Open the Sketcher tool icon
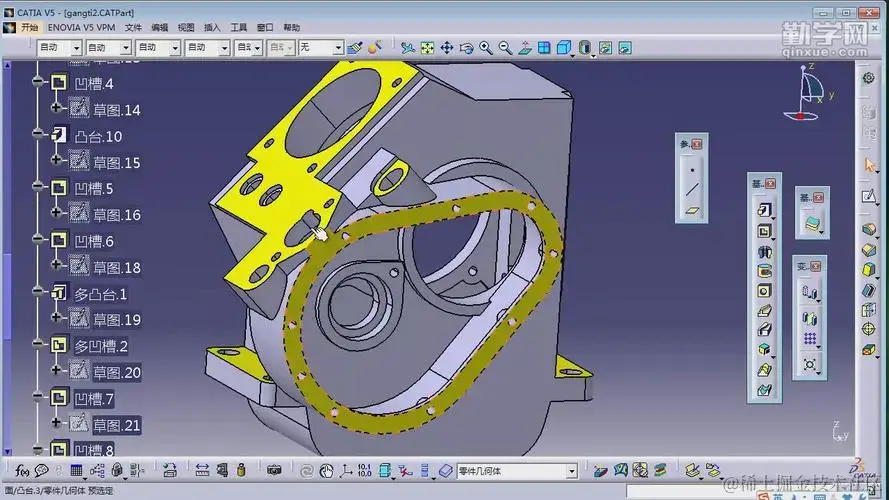The width and height of the screenshot is (889, 500). point(869,196)
